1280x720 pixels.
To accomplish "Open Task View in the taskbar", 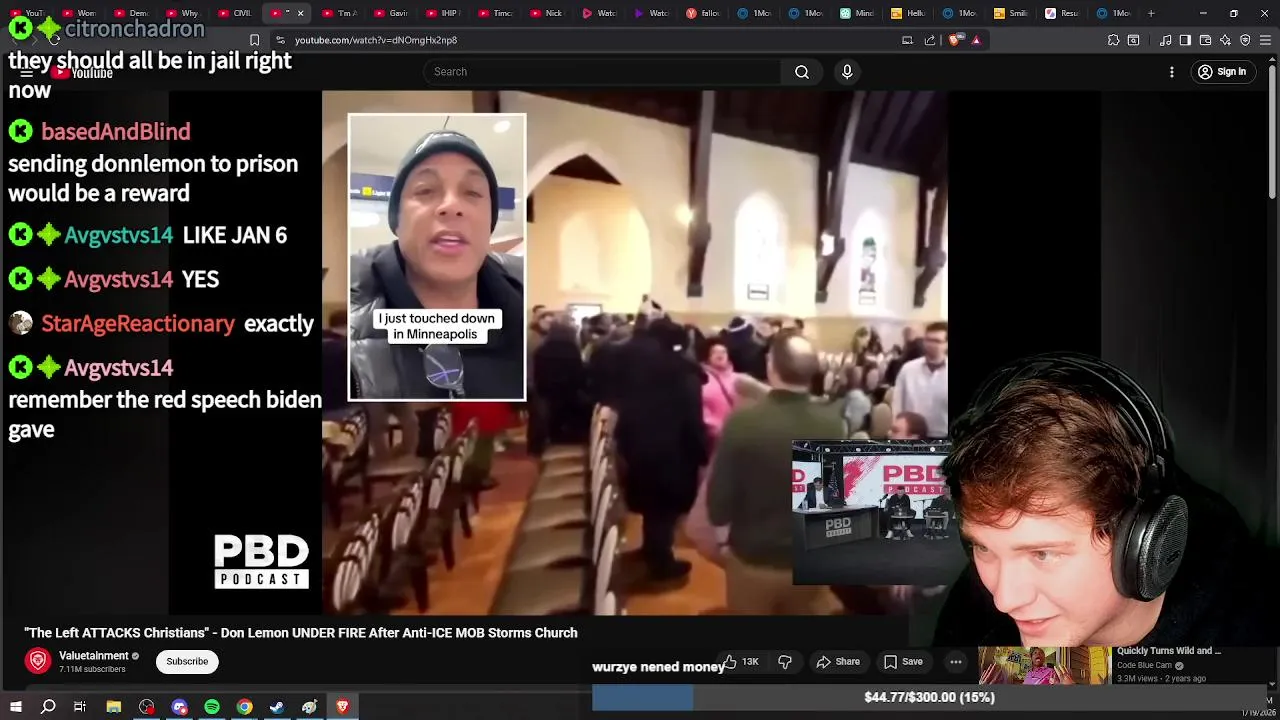I will click(80, 707).
